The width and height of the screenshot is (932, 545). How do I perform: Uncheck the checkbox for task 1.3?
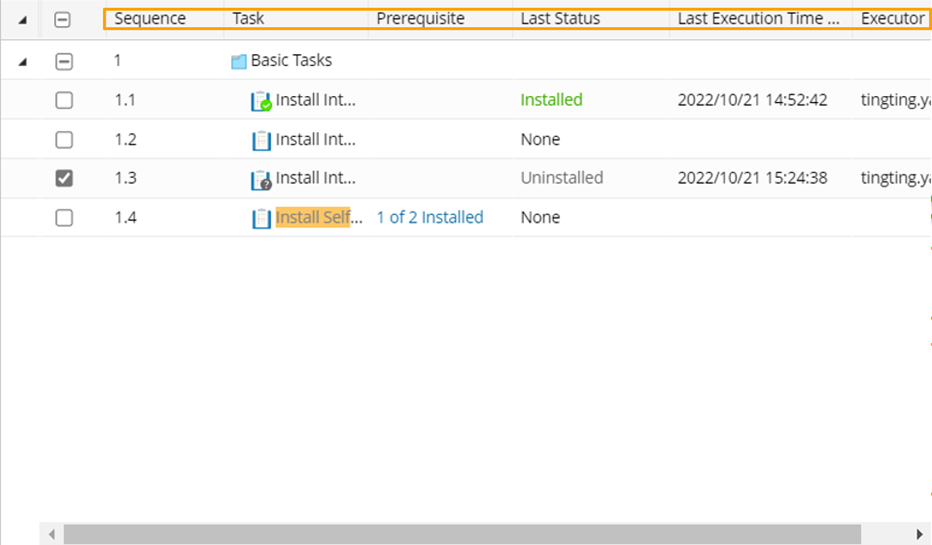pos(64,178)
